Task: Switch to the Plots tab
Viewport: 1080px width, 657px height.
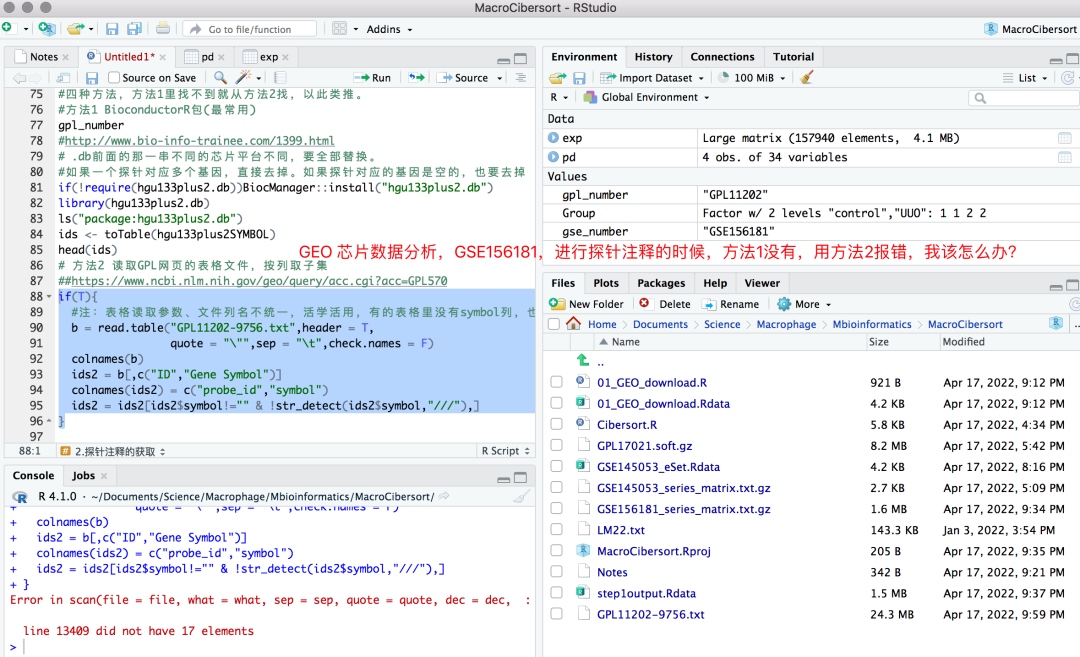Action: point(606,283)
